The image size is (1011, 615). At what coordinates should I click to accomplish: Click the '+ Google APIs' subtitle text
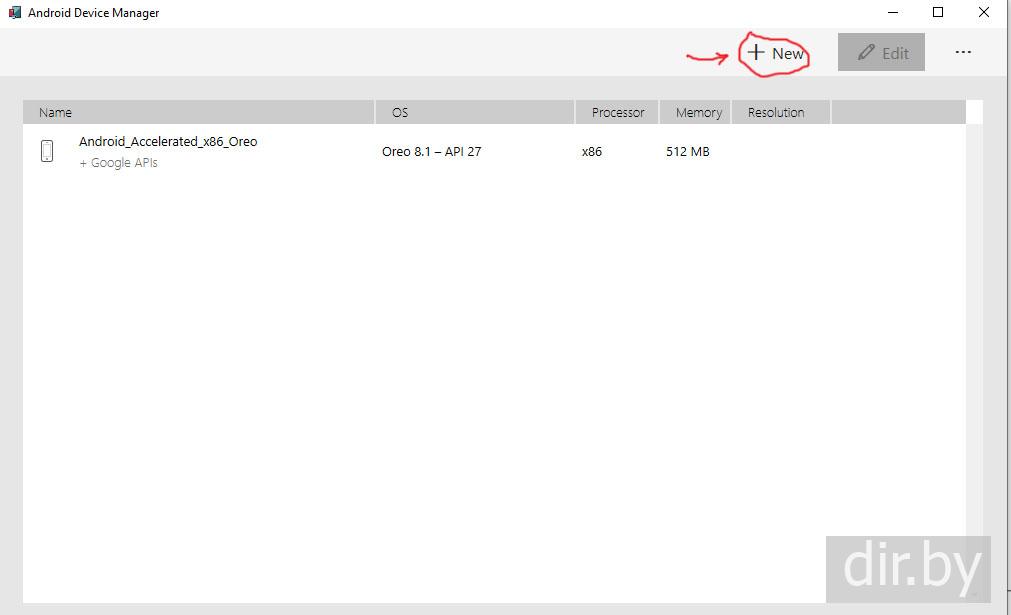(118, 162)
